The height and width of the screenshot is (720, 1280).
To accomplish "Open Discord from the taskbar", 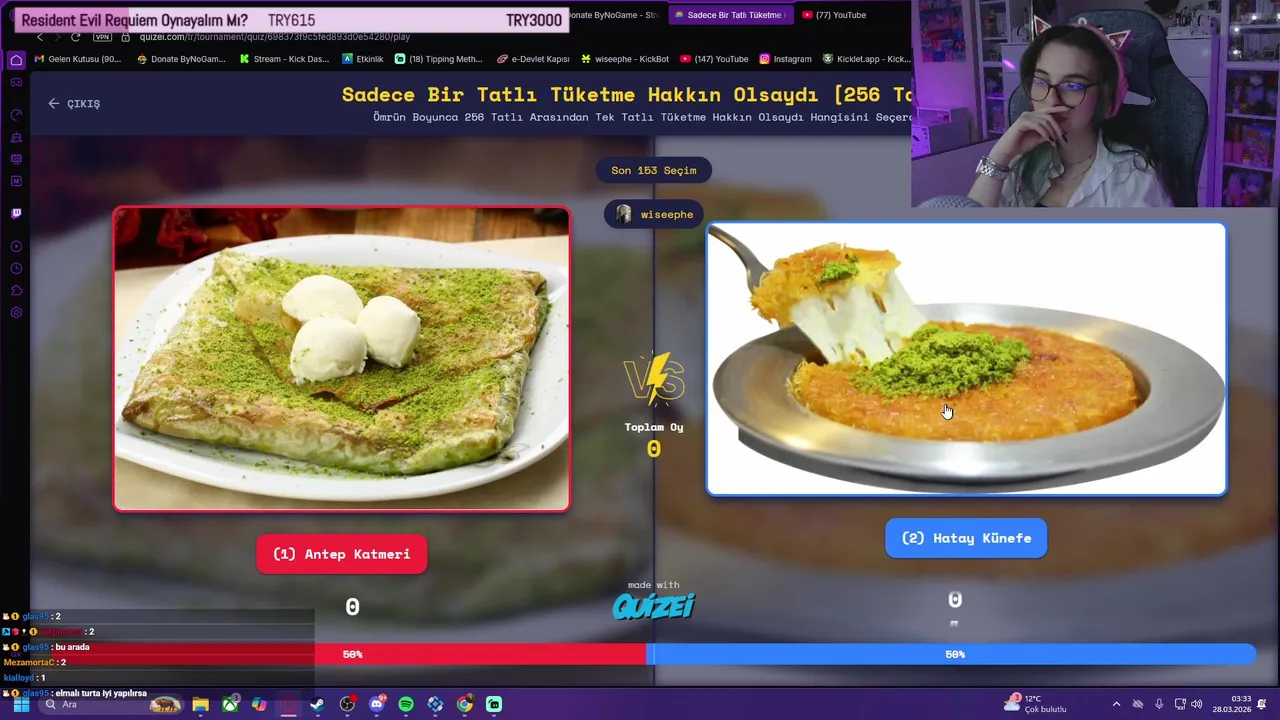I will pyautogui.click(x=376, y=704).
